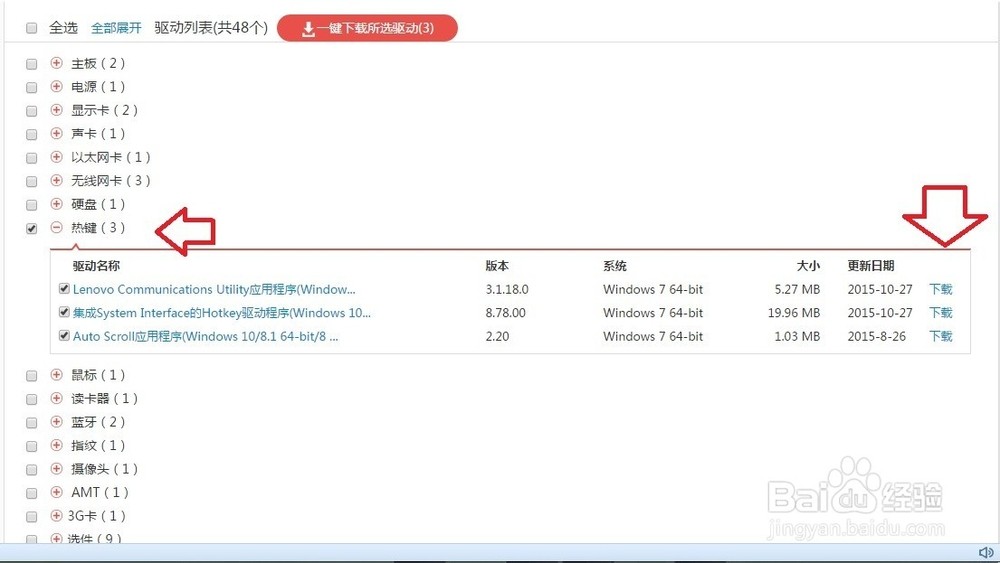This screenshot has height=563, width=1000.
Task: Click plus icon next to 鼠标
Action: click(x=57, y=375)
